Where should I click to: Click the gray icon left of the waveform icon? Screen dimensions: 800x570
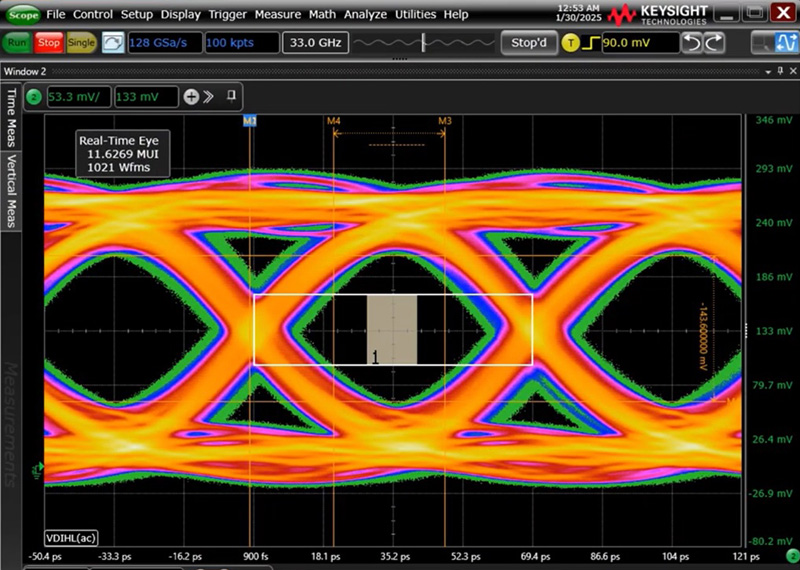point(763,43)
